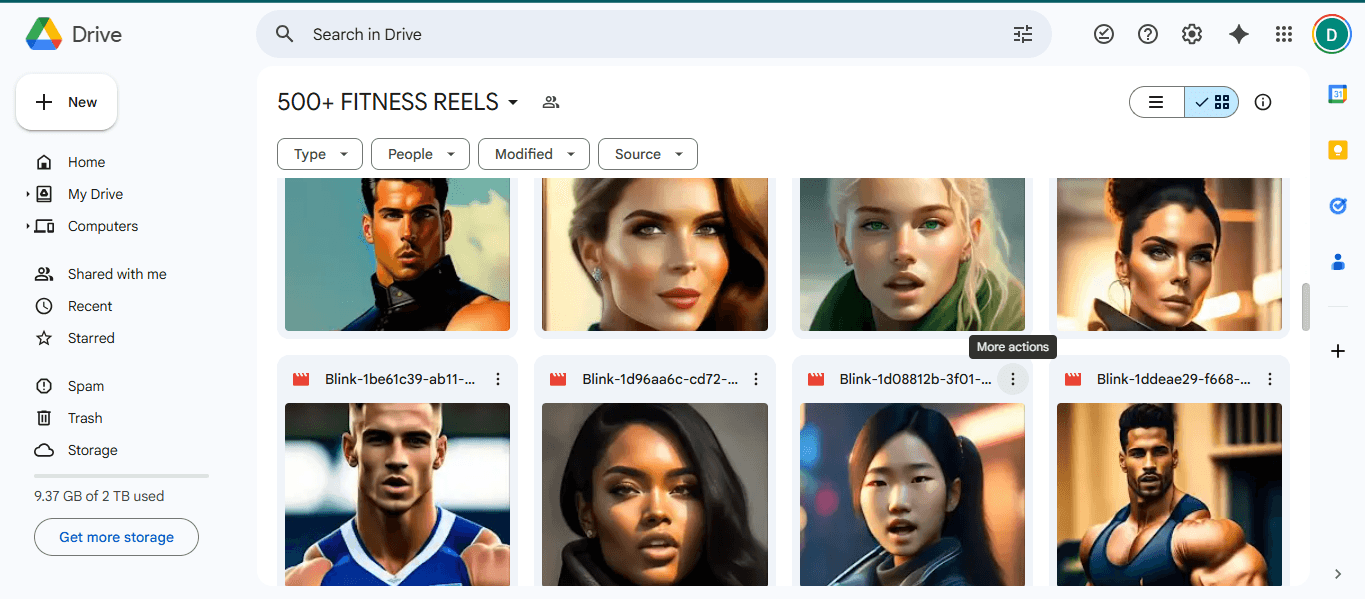Open the Contacts side panel icon
Image resolution: width=1365 pixels, height=599 pixels.
(x=1338, y=262)
